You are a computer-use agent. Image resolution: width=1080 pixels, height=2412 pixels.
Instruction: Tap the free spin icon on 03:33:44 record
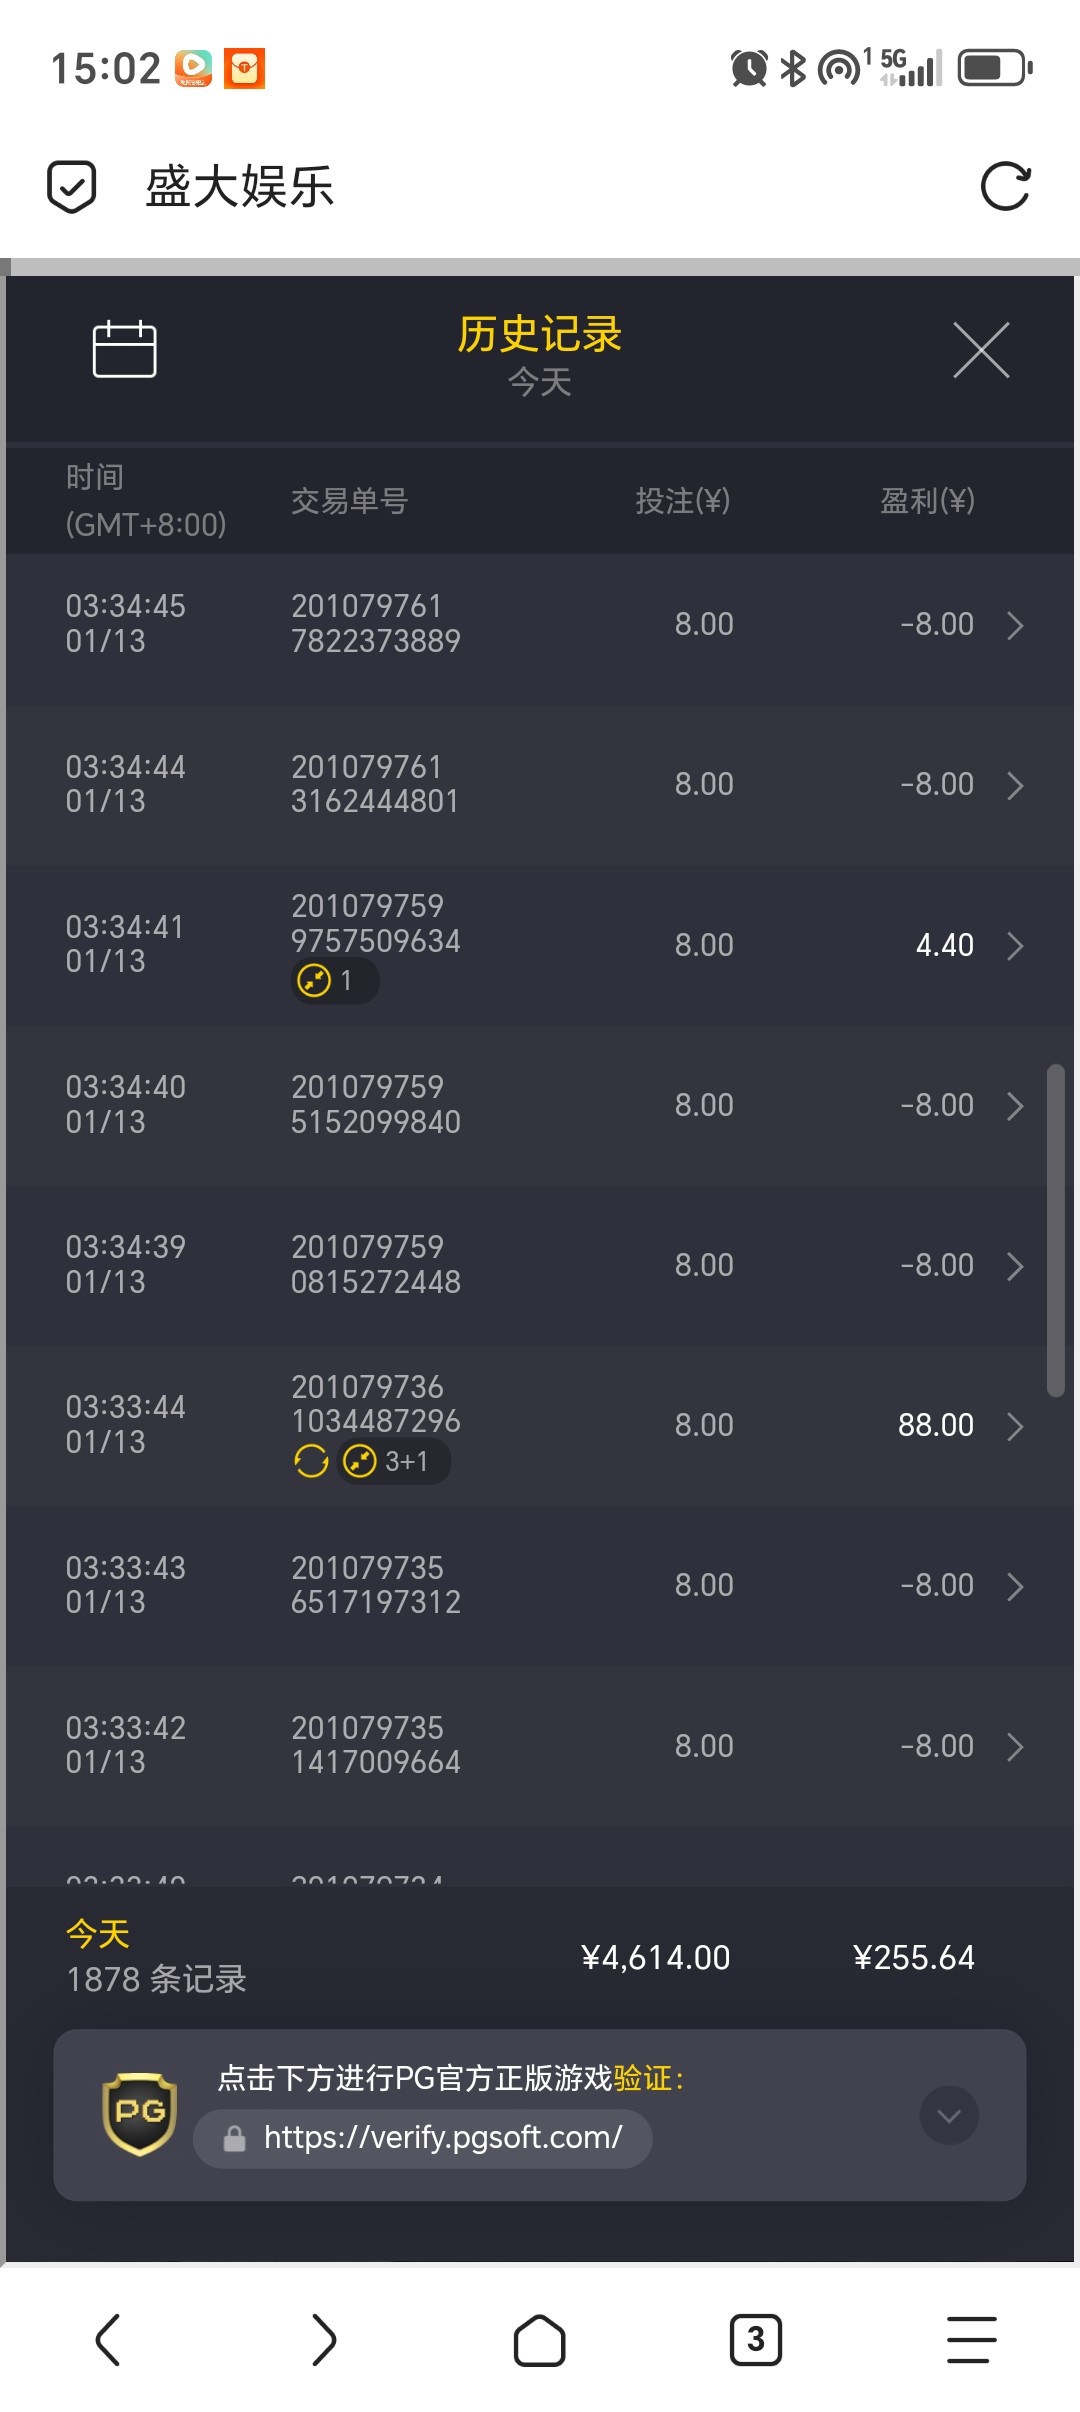coord(311,1461)
